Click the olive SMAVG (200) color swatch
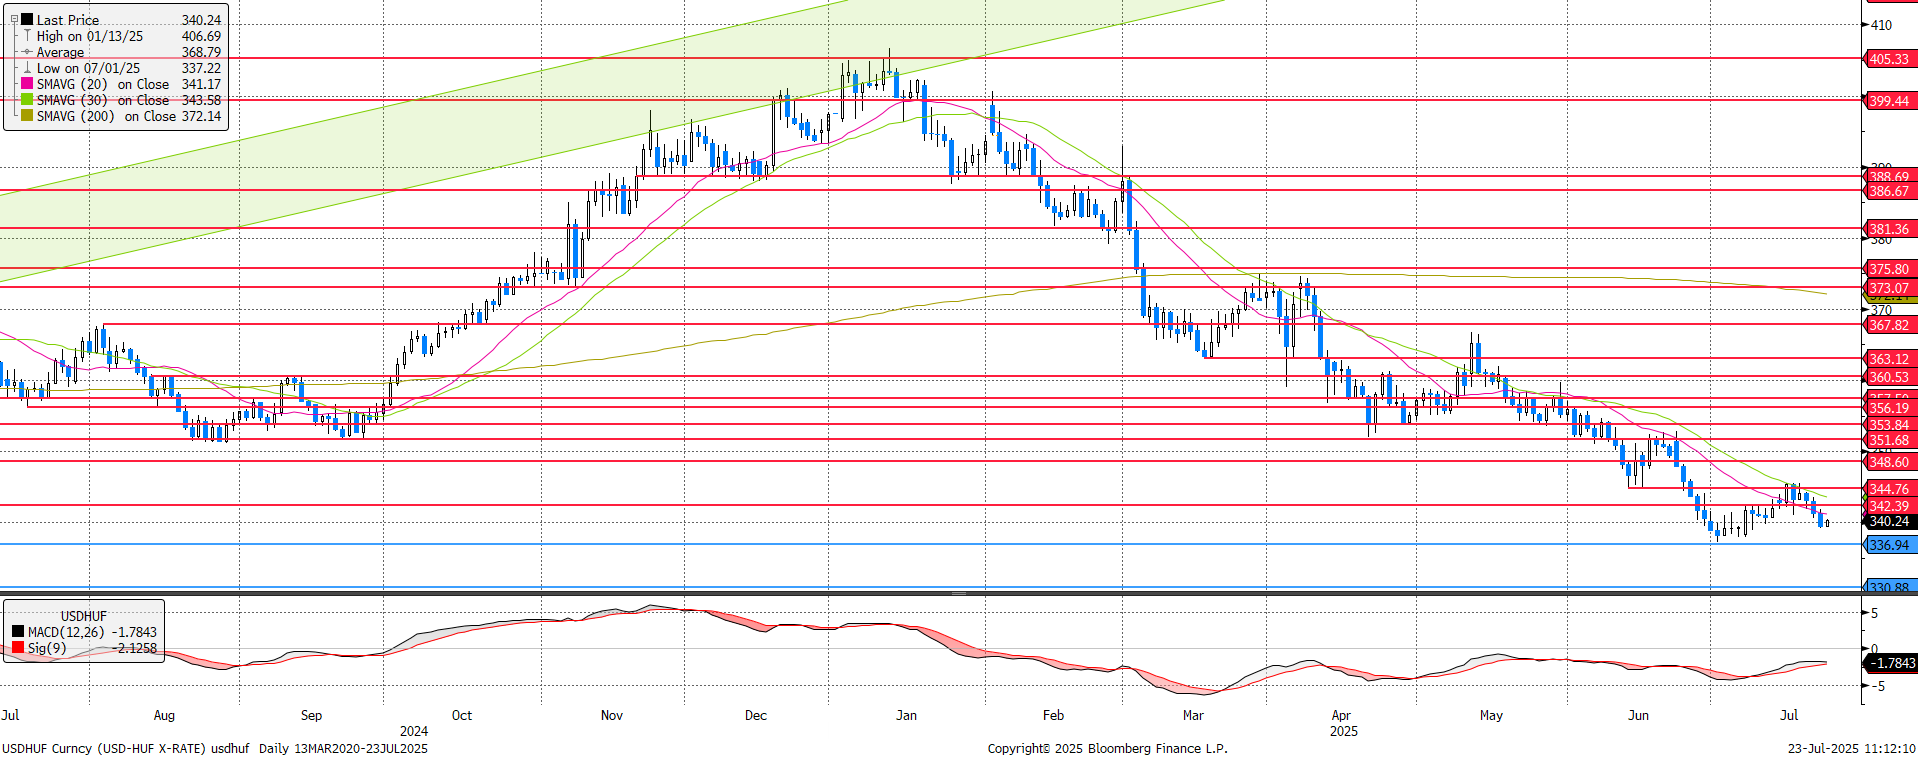Image resolution: width=1918 pixels, height=757 pixels. pos(27,116)
